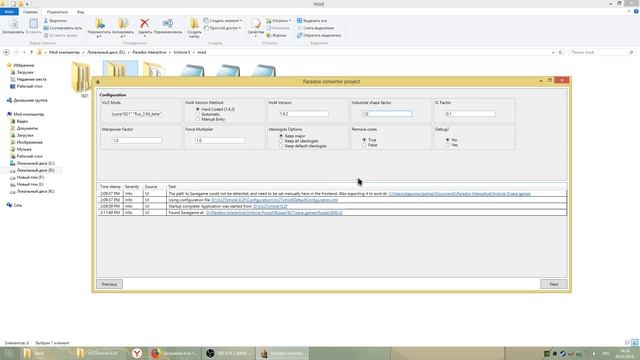Expand breadcrumb chevron after Мой компьютер
640x360 pixels.
(83, 52)
